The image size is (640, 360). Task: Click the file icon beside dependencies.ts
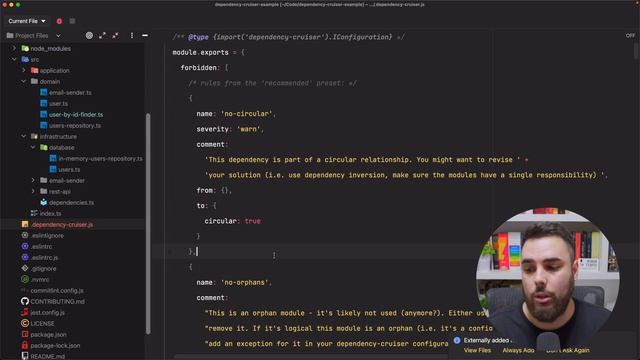(x=44, y=202)
